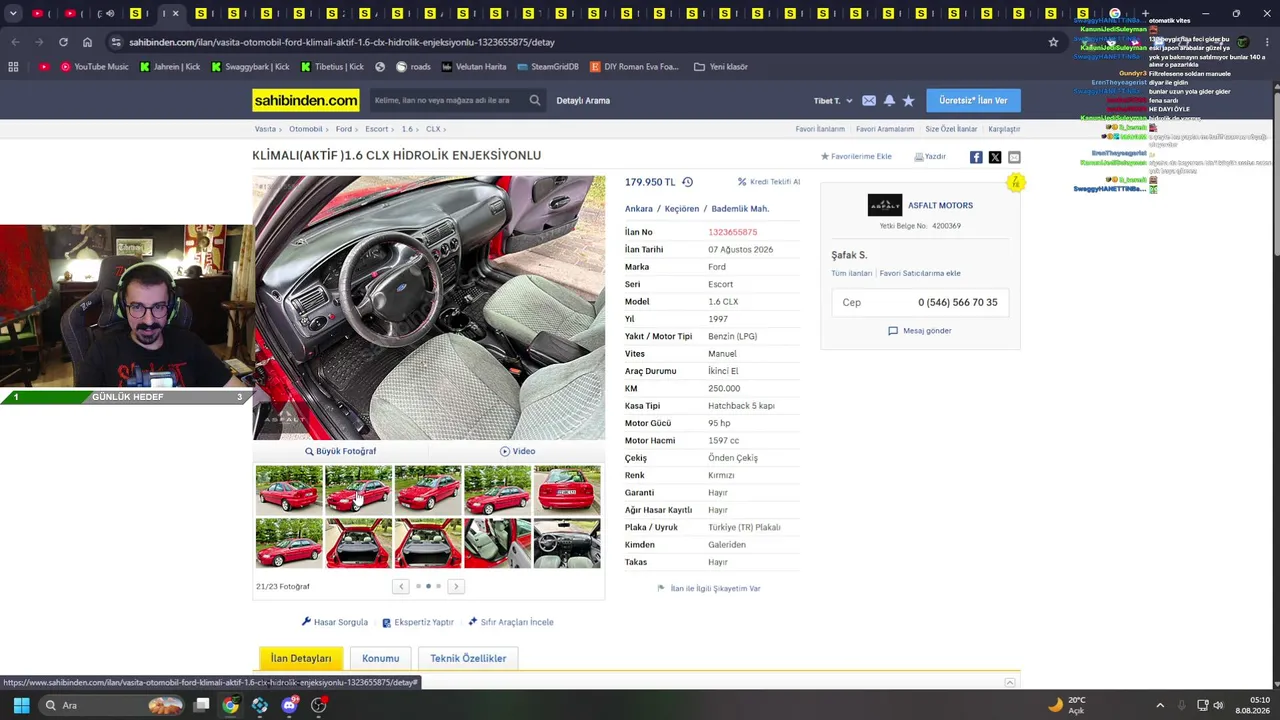
Task: Open the notifications bell icon
Action: (889, 101)
